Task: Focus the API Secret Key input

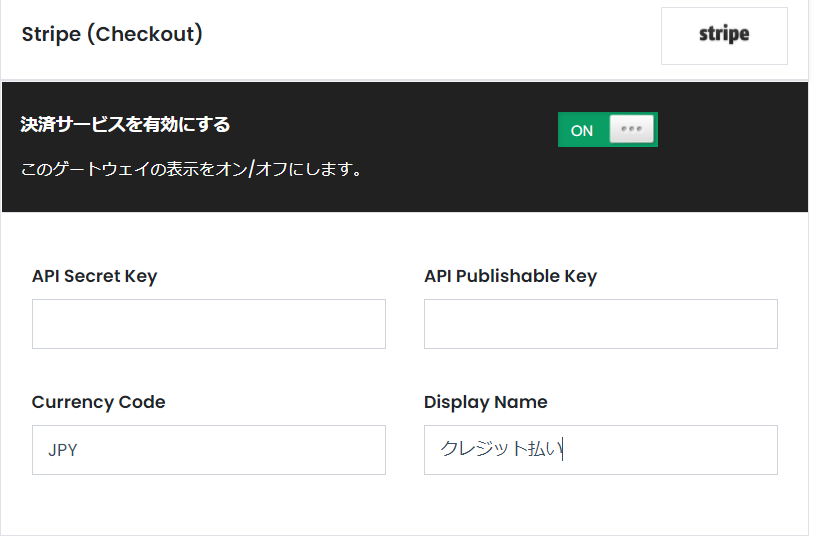Action: click(x=209, y=324)
